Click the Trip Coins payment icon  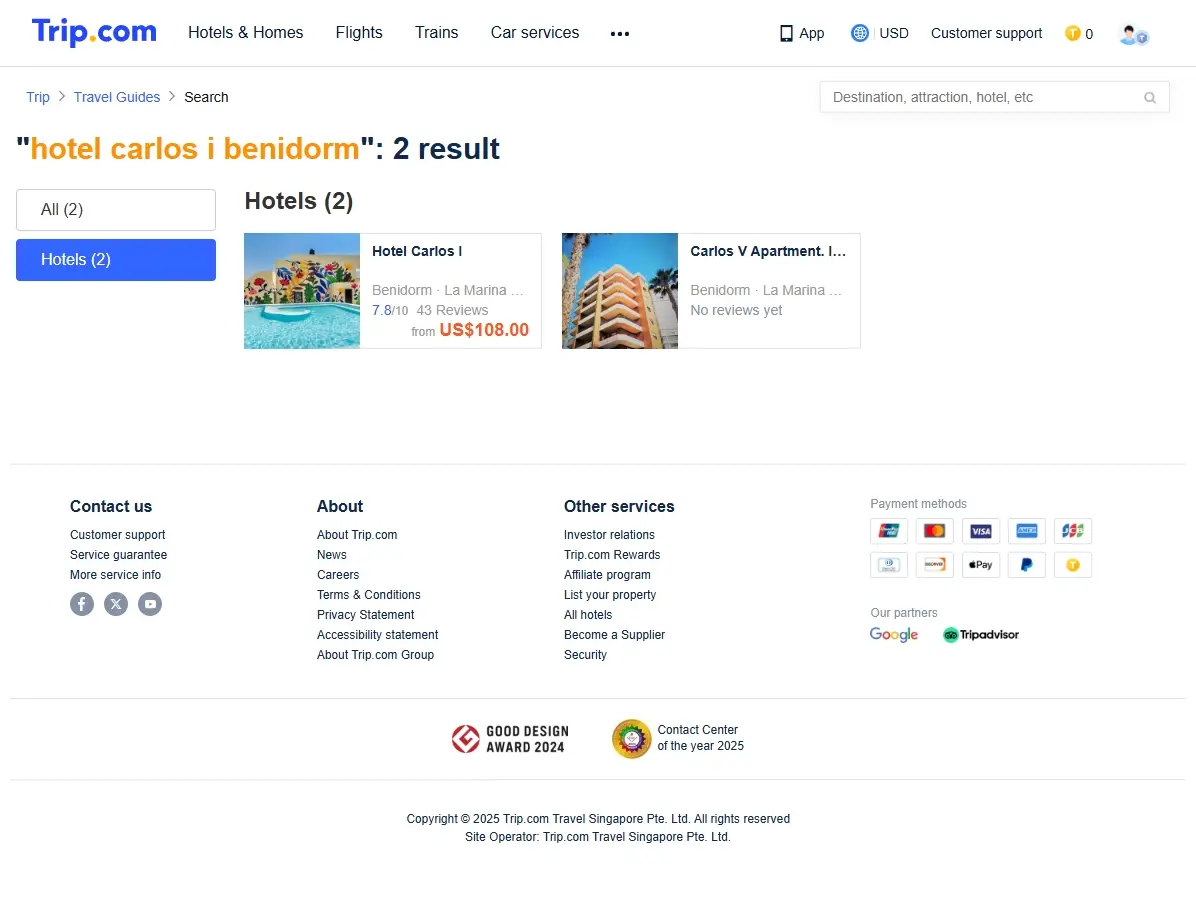click(1072, 565)
